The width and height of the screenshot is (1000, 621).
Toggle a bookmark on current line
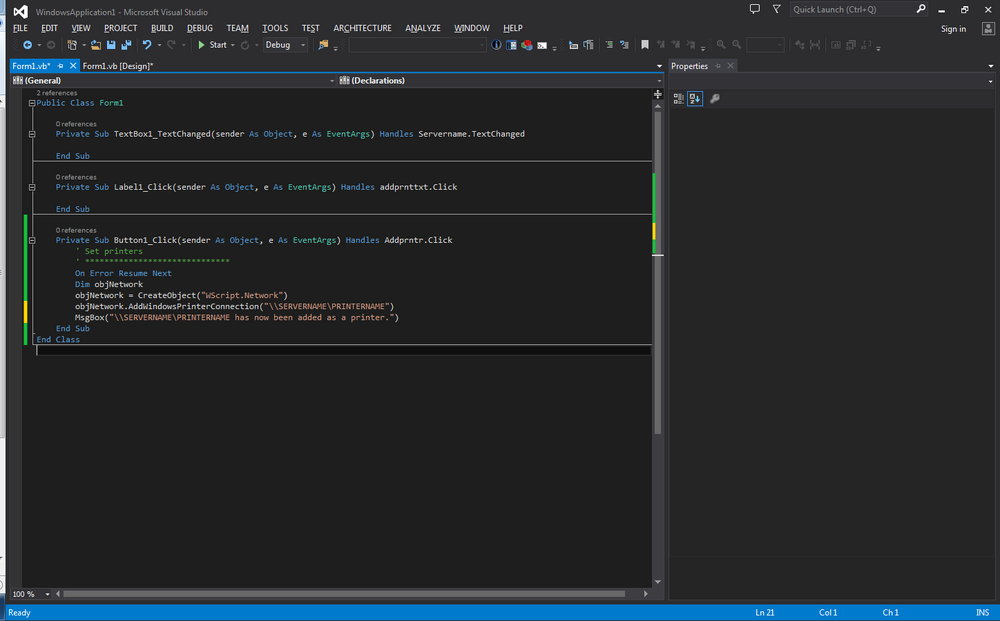click(645, 45)
